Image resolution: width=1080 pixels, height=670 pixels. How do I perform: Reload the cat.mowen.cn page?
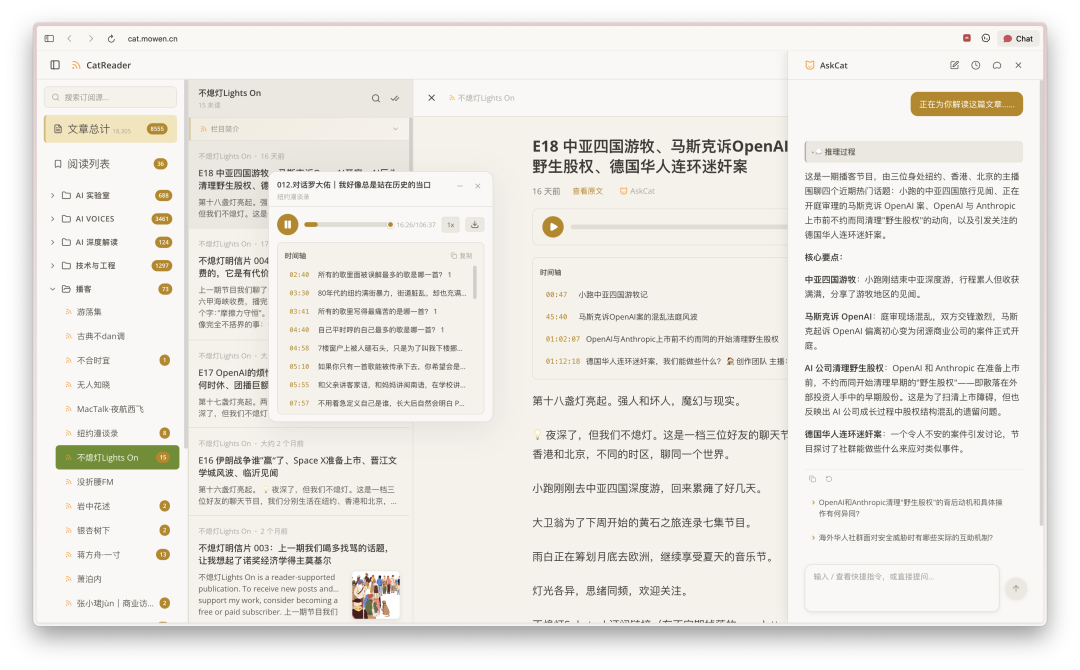(x=111, y=39)
